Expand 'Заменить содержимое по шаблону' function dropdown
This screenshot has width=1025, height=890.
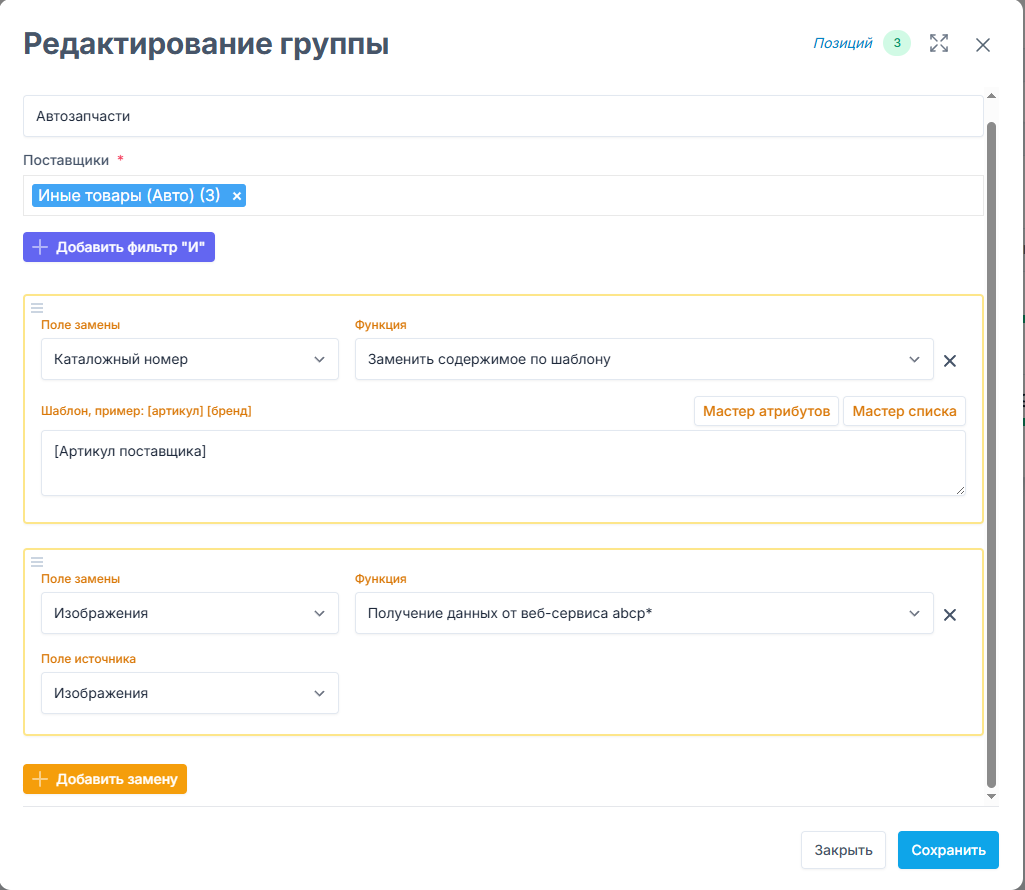644,359
